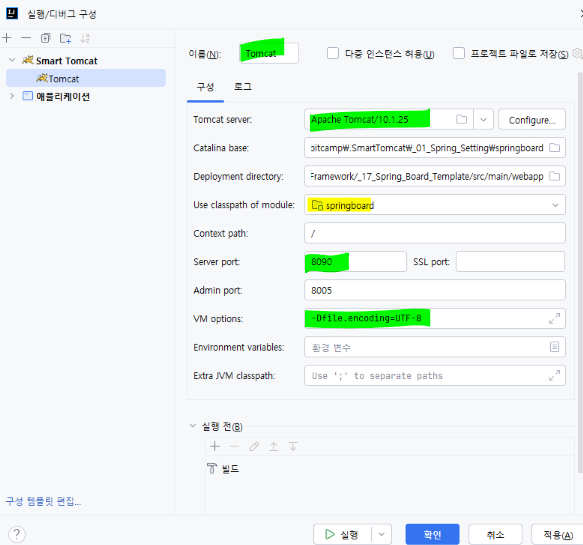Switch to the 로그 tab
Screen dimensions: 583x545
[x=242, y=87]
